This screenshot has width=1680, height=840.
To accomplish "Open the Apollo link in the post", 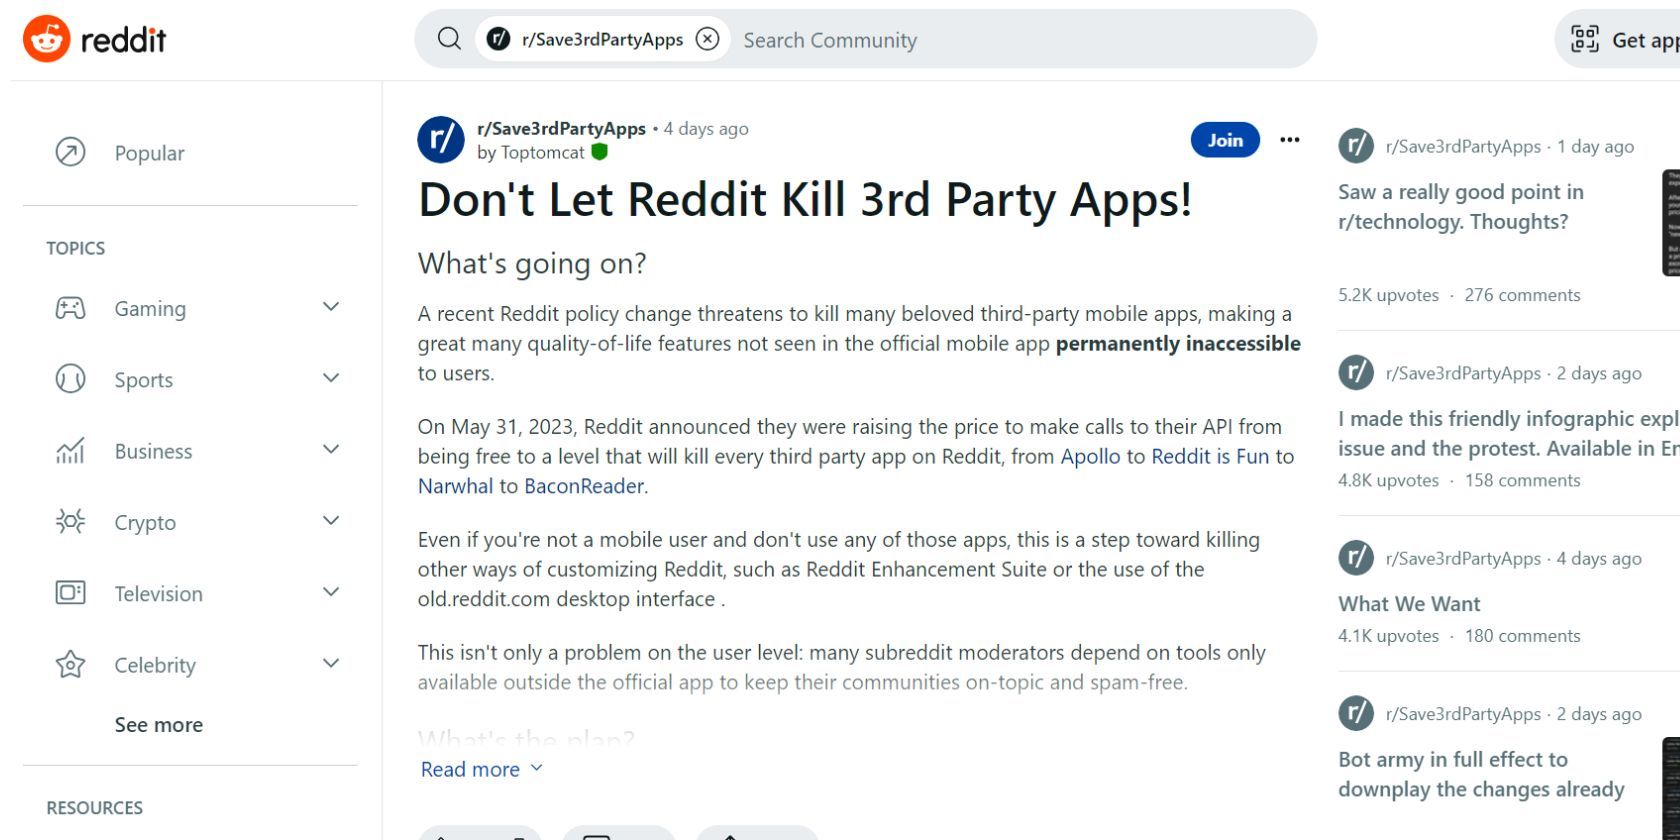I will [1089, 456].
